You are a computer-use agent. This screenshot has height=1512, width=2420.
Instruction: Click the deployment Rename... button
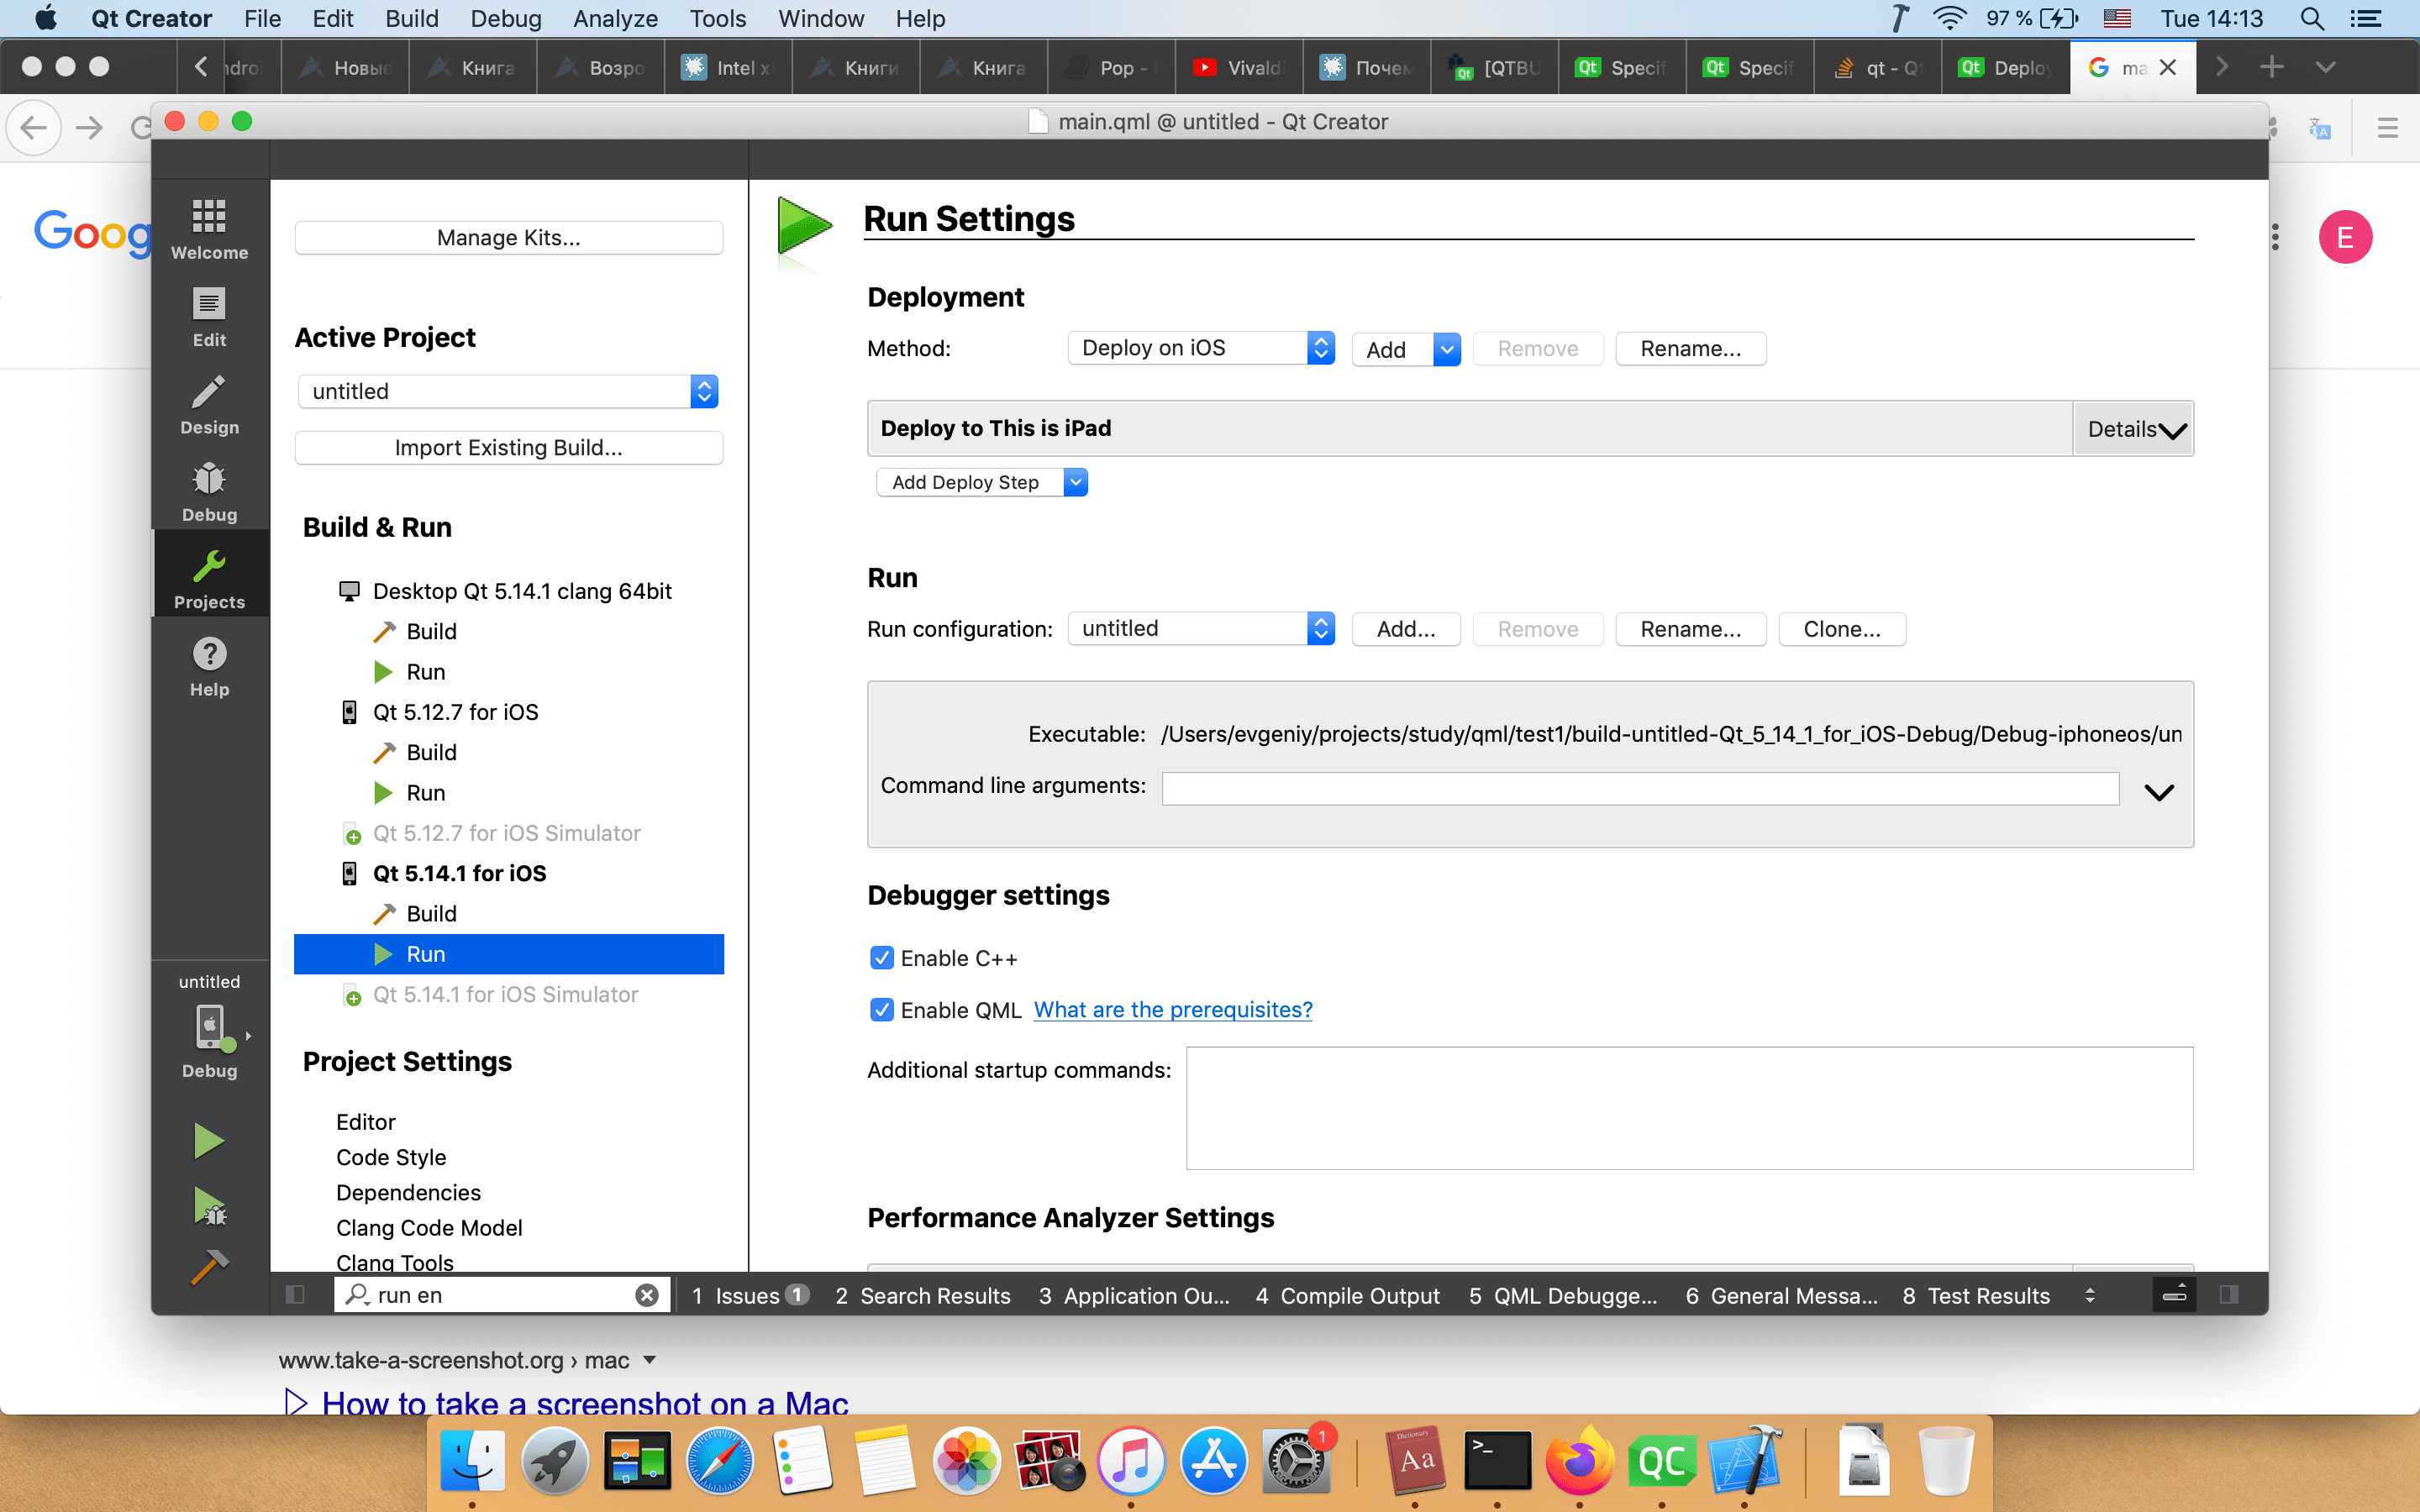[x=1690, y=349]
